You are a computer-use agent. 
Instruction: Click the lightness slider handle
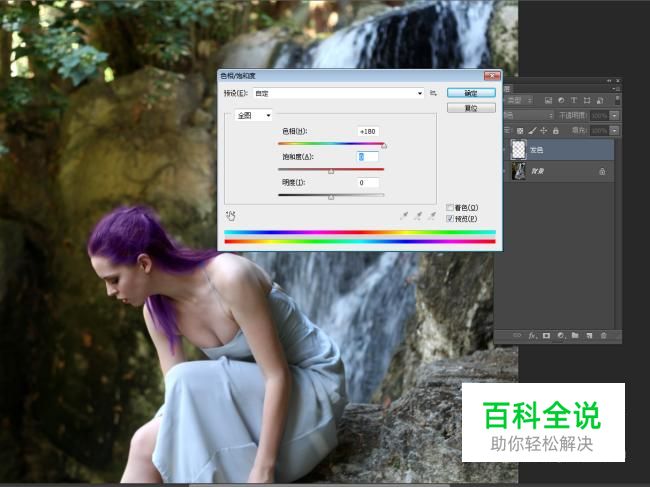pos(331,197)
